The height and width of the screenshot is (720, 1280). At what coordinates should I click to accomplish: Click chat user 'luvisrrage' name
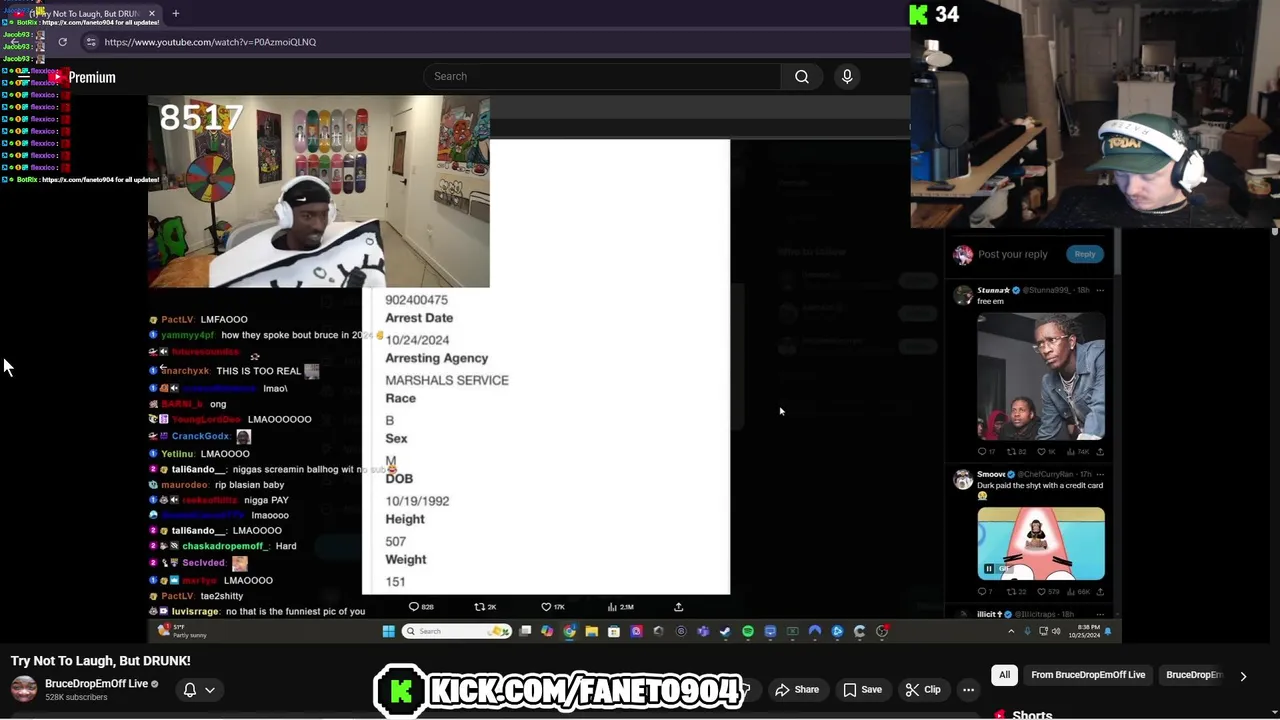click(x=195, y=611)
